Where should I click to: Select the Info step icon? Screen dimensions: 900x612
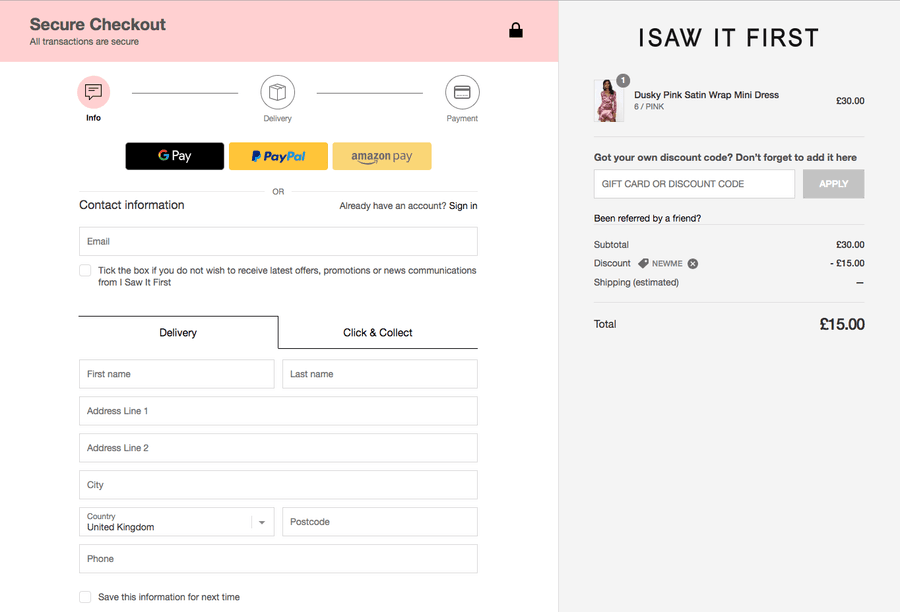[93, 91]
